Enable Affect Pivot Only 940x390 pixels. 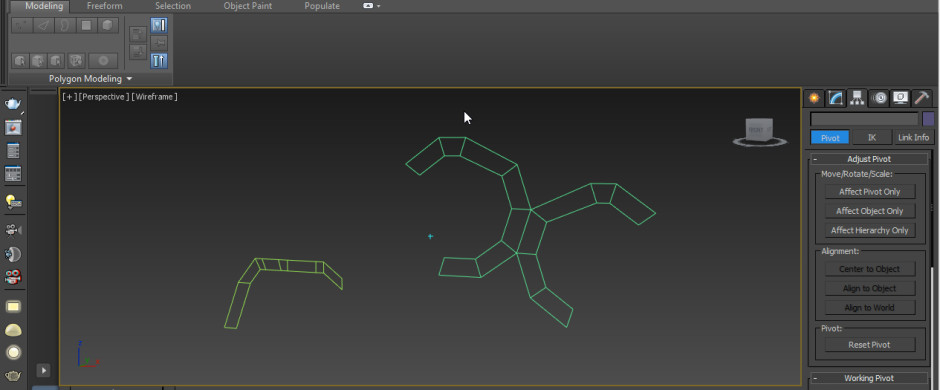(x=869, y=192)
